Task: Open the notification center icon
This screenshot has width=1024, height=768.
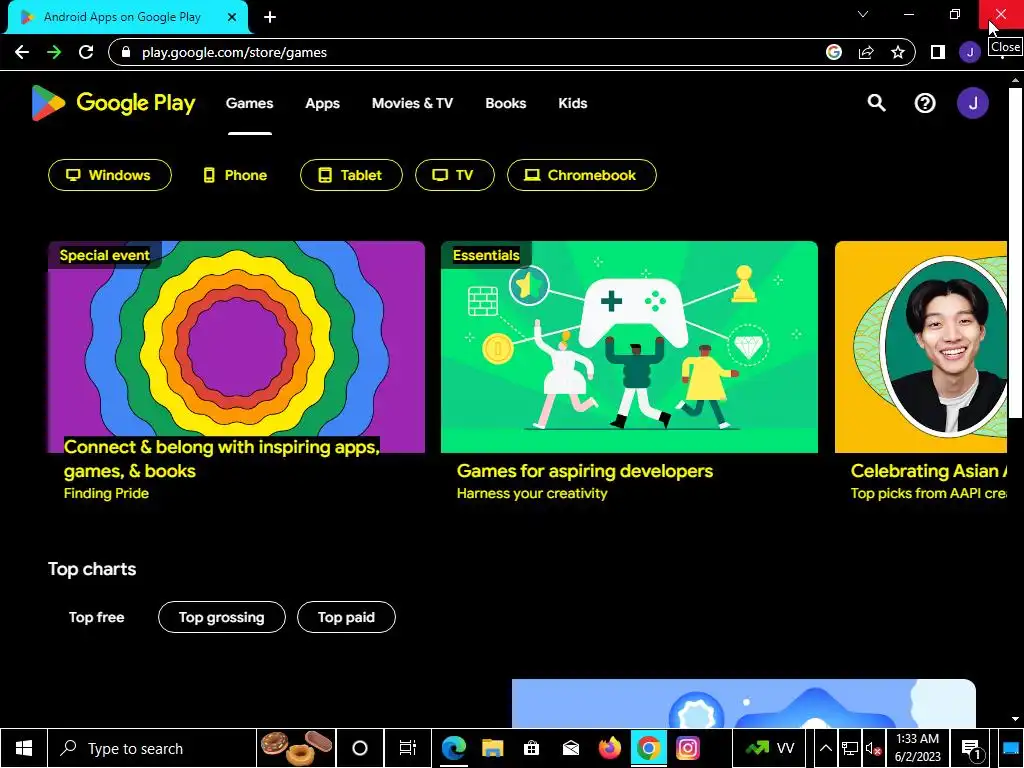Action: pos(972,749)
